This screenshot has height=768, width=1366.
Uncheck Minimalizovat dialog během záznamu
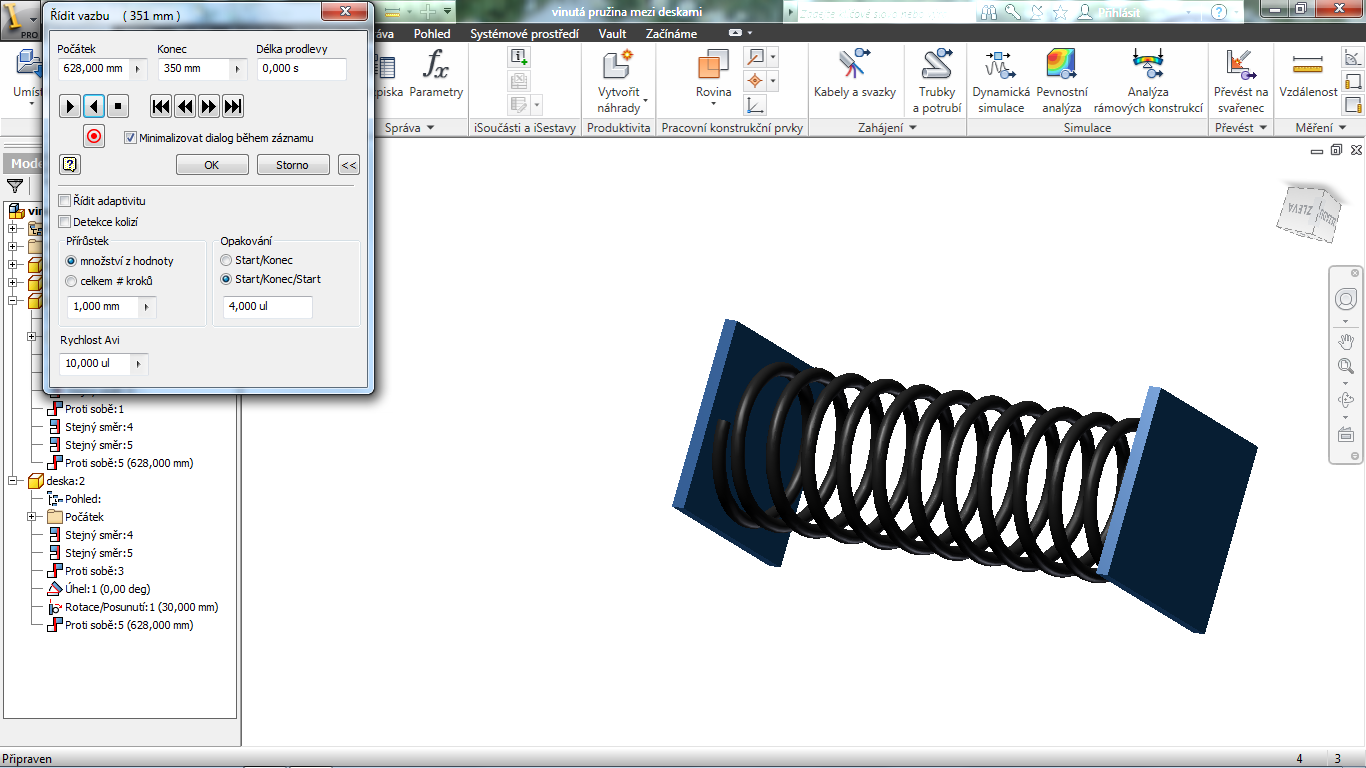(131, 138)
